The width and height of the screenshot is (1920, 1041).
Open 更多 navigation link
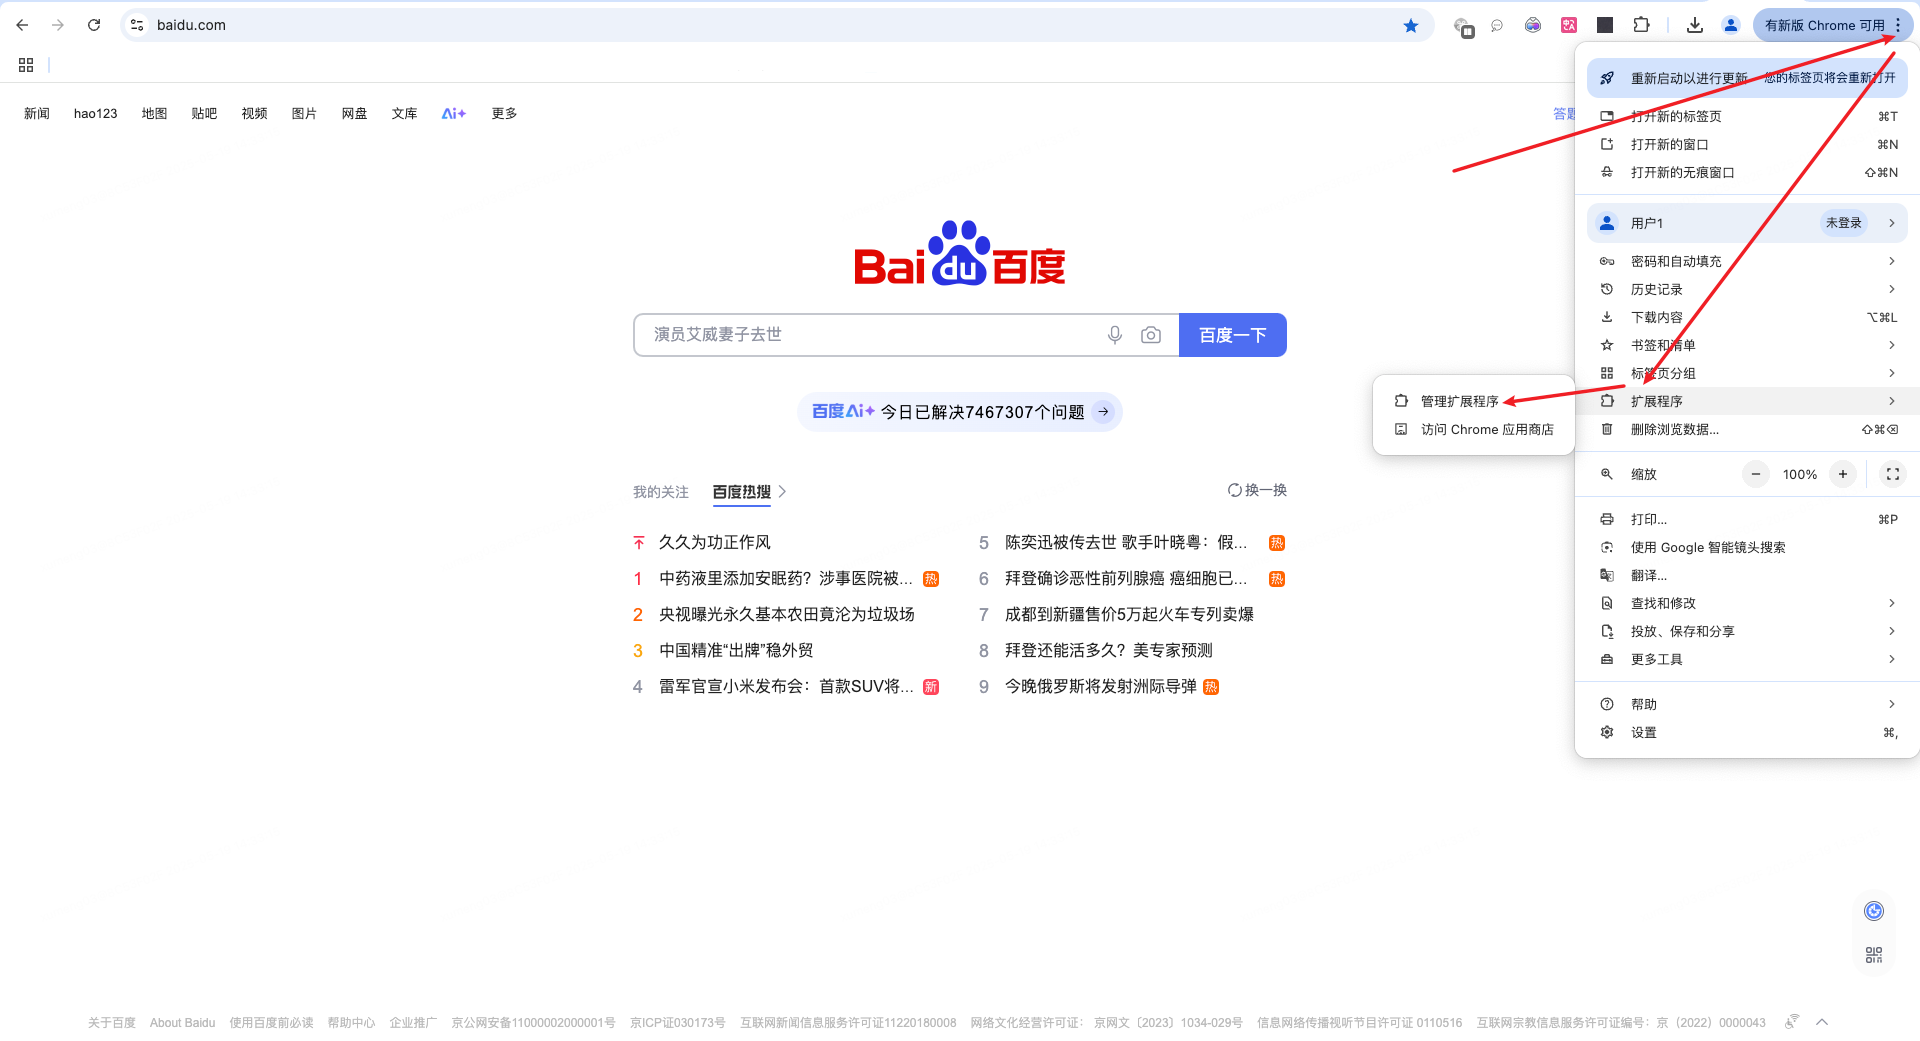tap(504, 113)
